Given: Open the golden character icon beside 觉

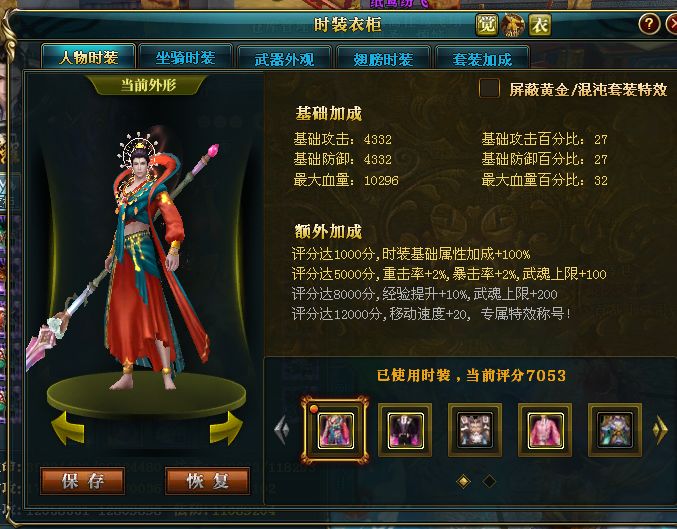Looking at the screenshot, I should pos(513,25).
